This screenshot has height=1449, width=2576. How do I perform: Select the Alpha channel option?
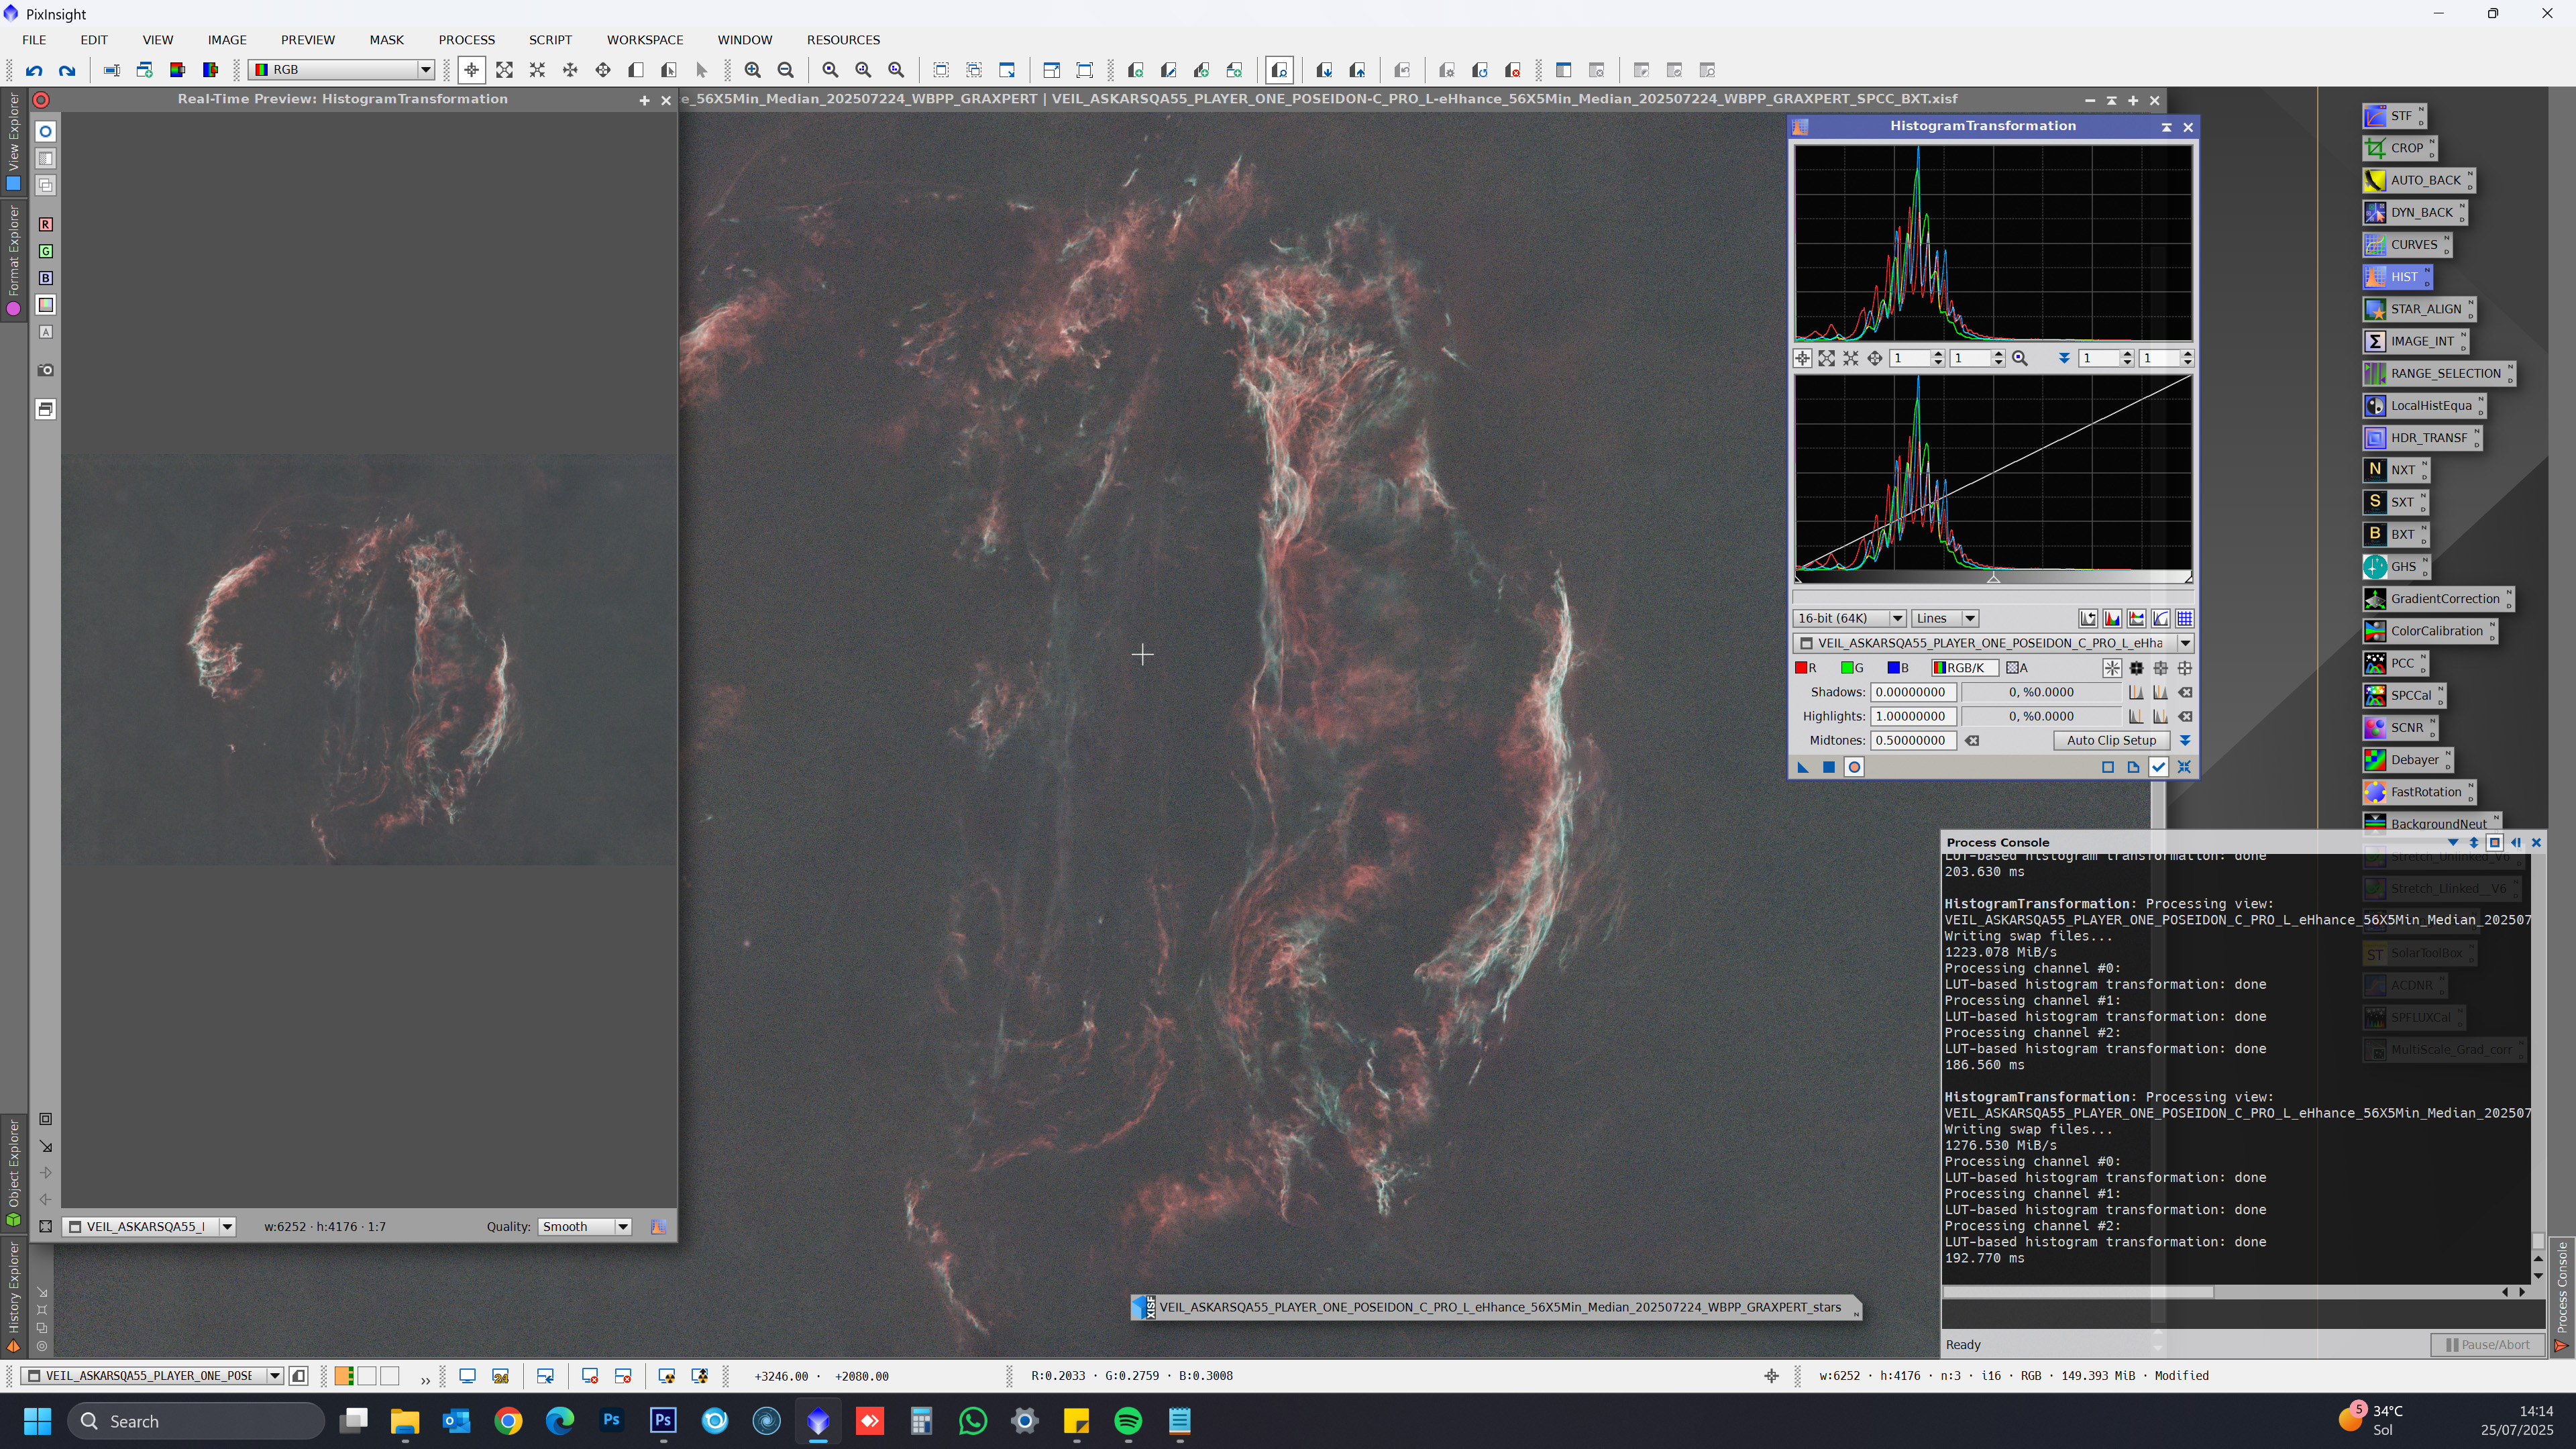(x=2016, y=668)
